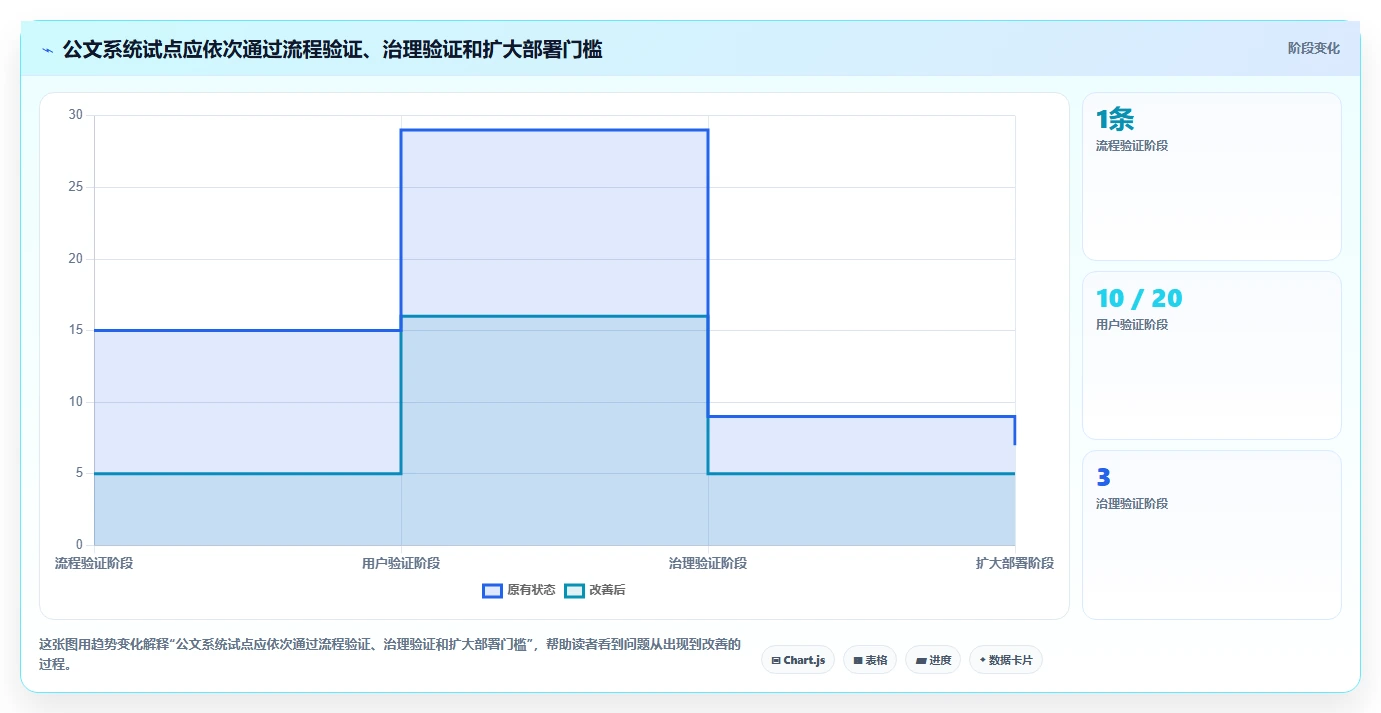Click the lightning icon beside the title

pyautogui.click(x=48, y=50)
